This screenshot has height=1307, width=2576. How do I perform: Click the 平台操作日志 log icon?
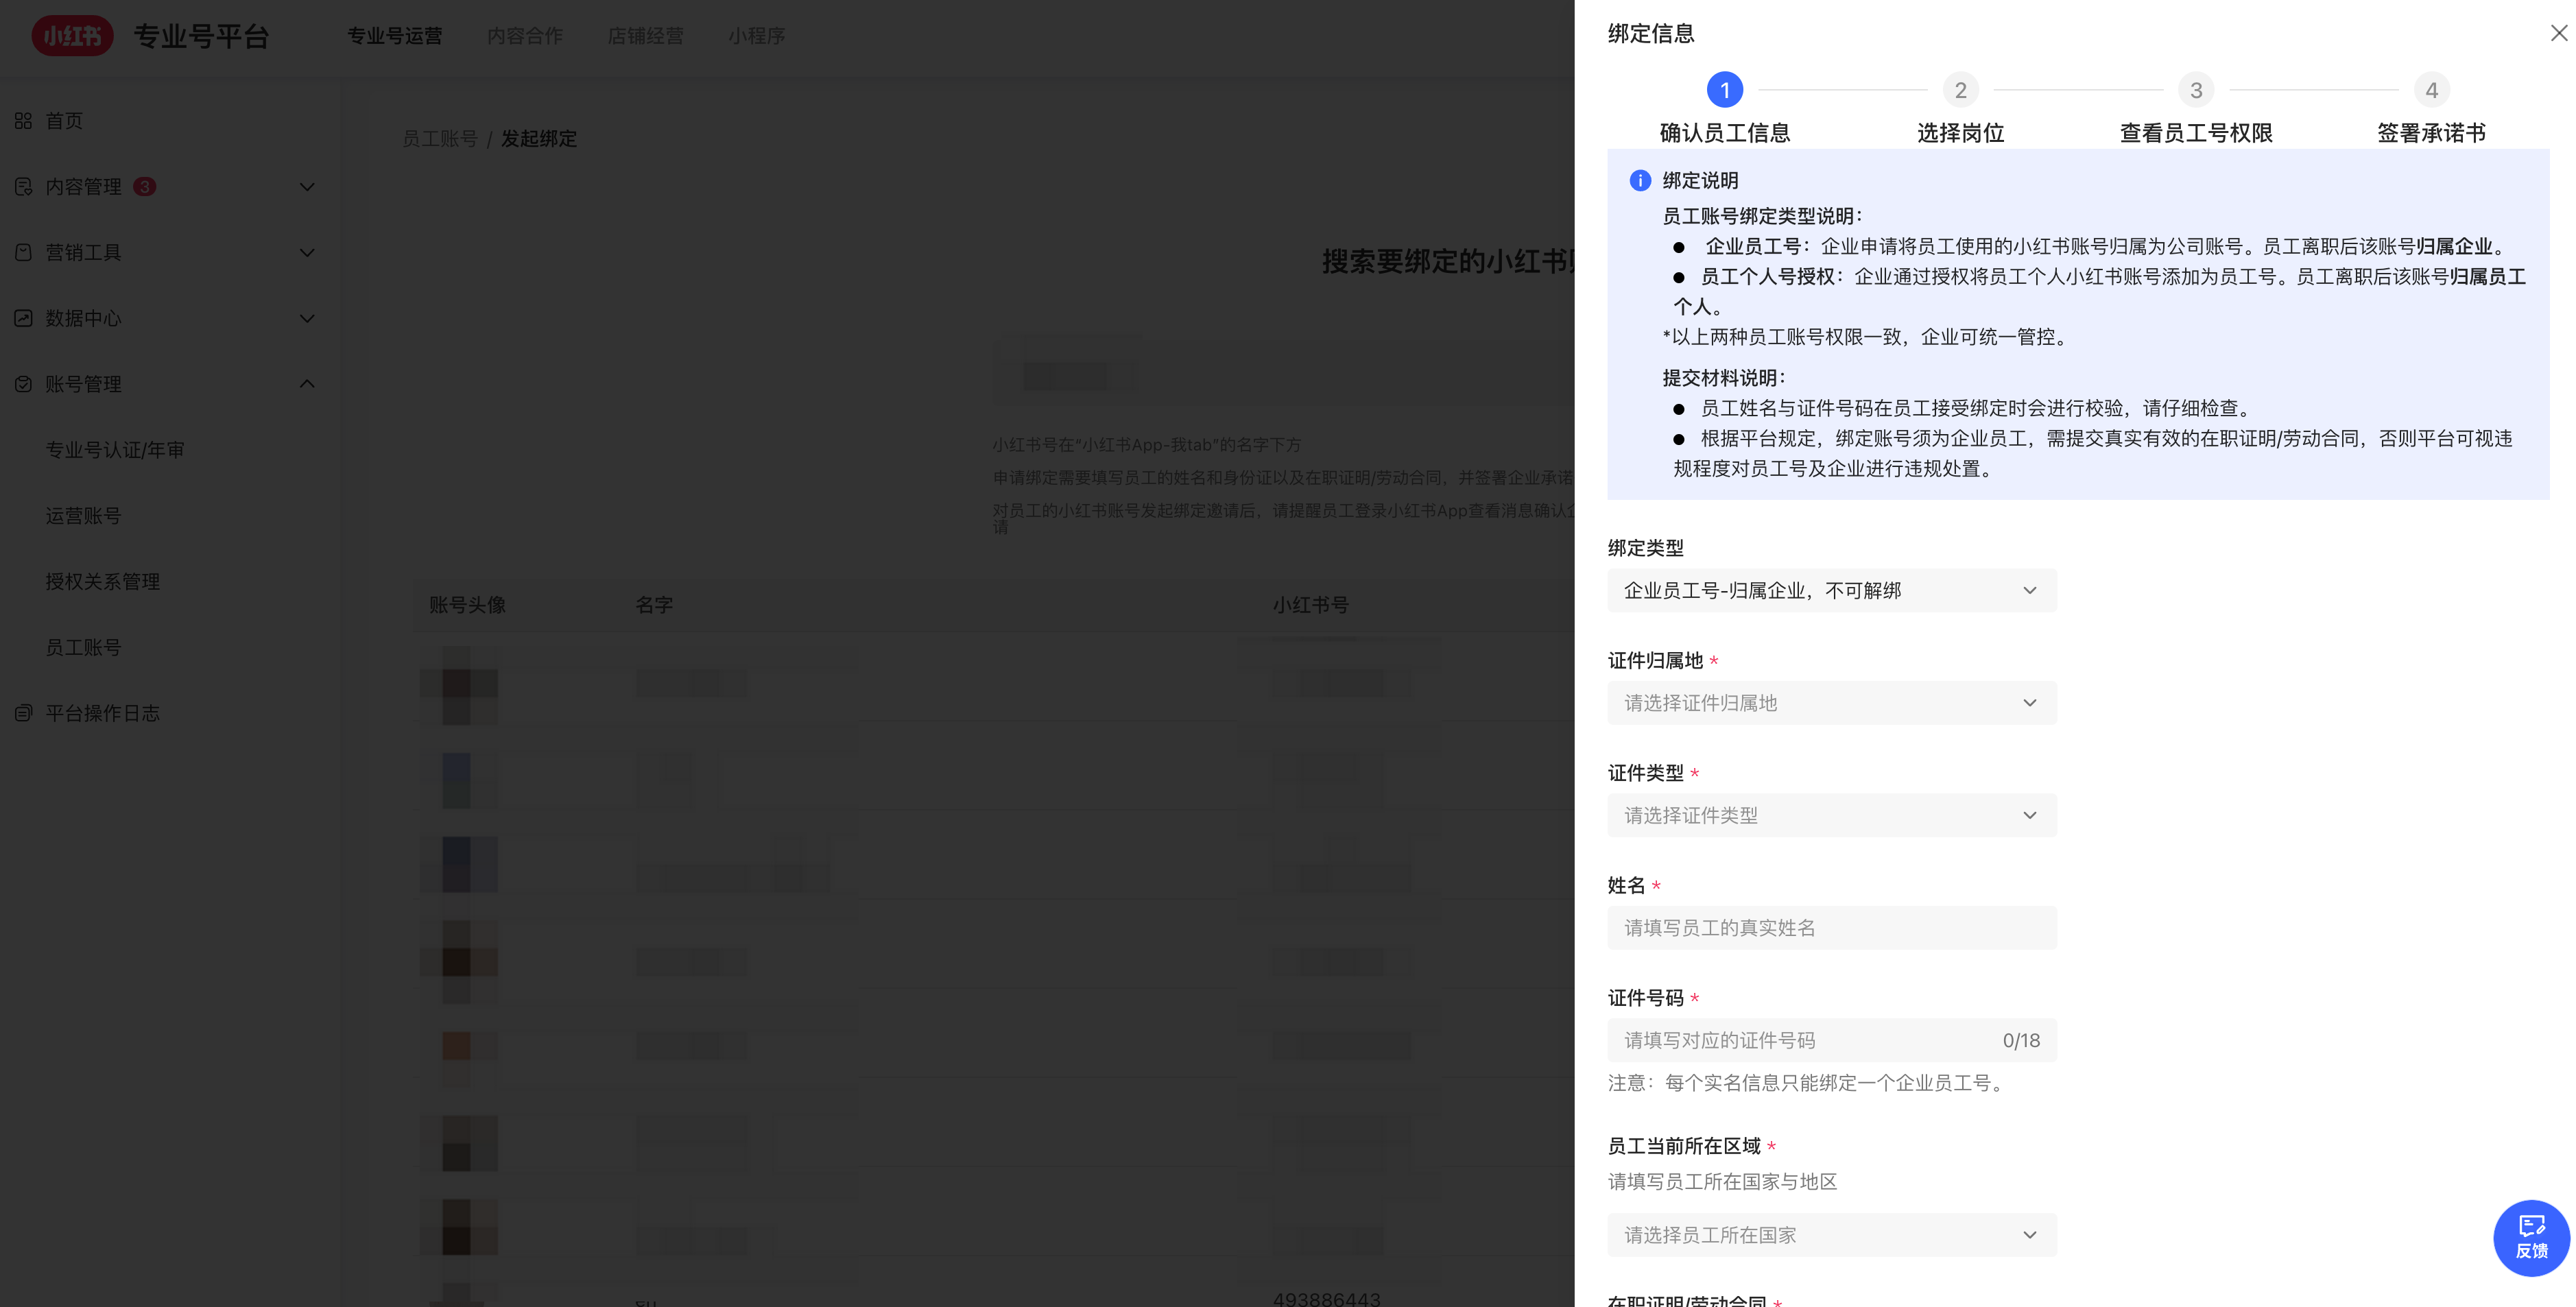[23, 713]
